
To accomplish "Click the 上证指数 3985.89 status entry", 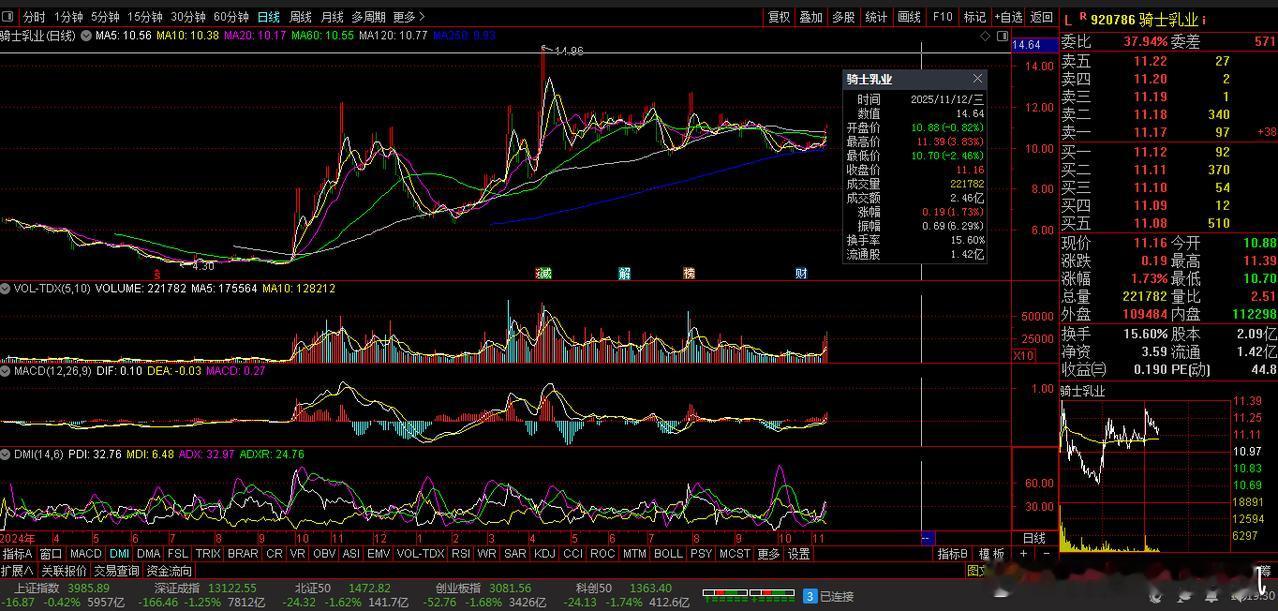I will [62, 588].
